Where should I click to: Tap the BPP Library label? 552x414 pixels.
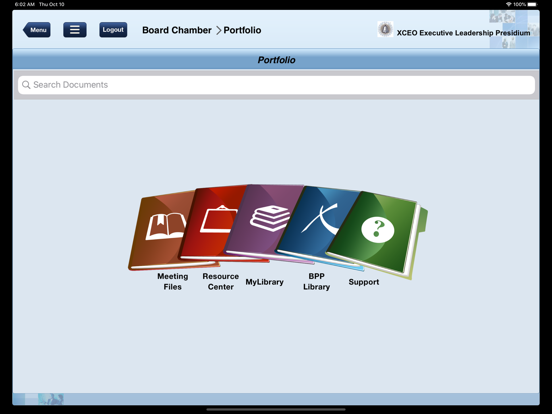pyautogui.click(x=316, y=281)
